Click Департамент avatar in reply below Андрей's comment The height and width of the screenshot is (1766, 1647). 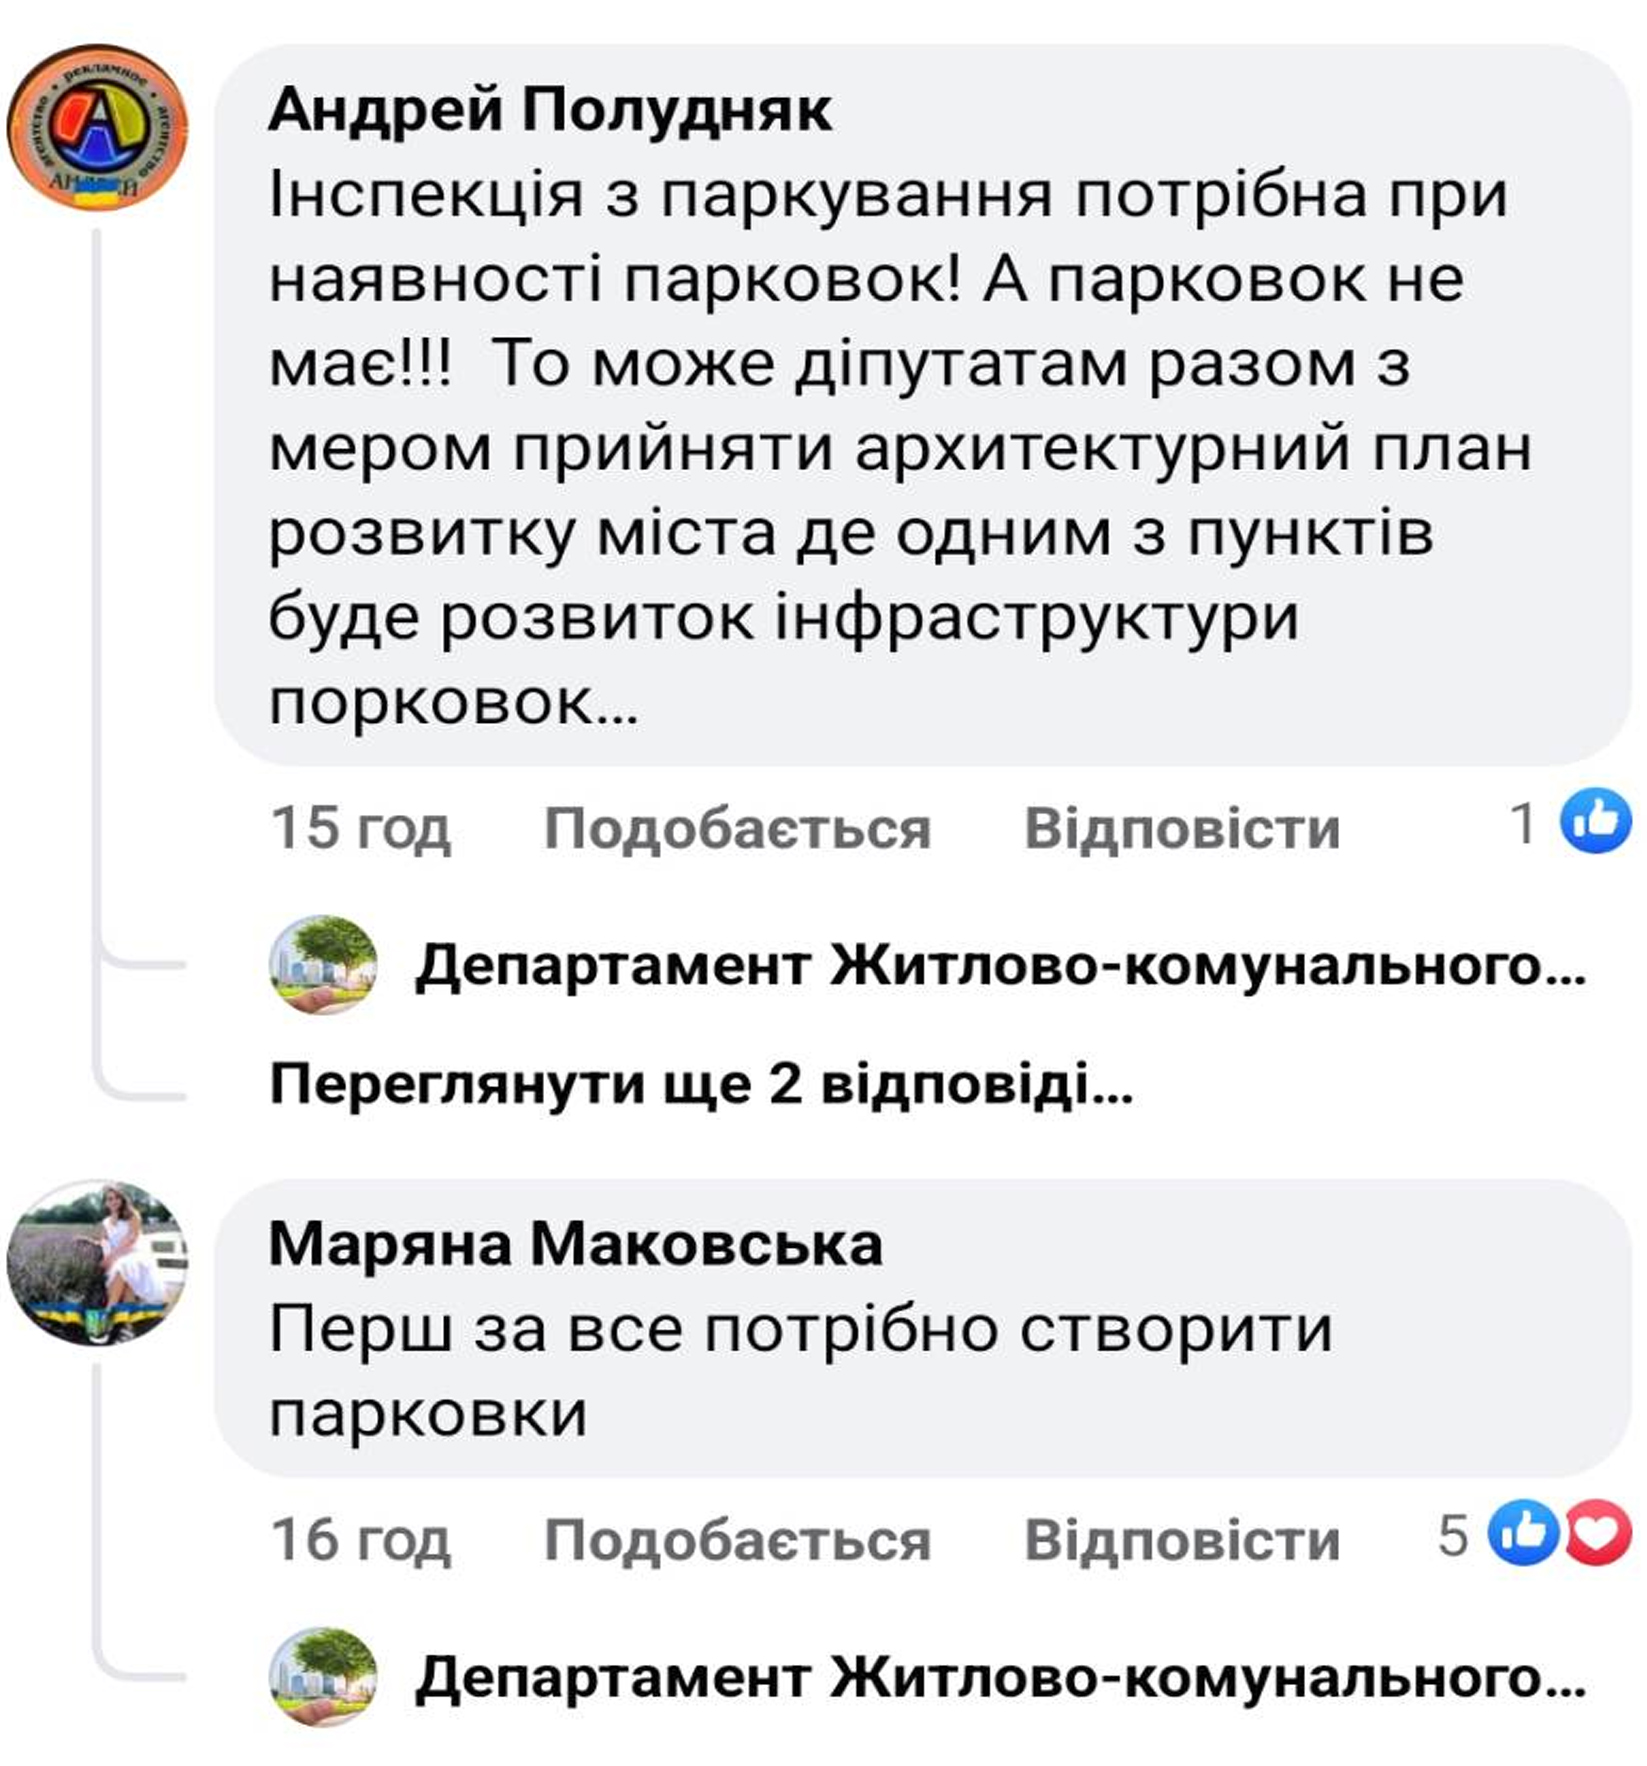pos(323,965)
